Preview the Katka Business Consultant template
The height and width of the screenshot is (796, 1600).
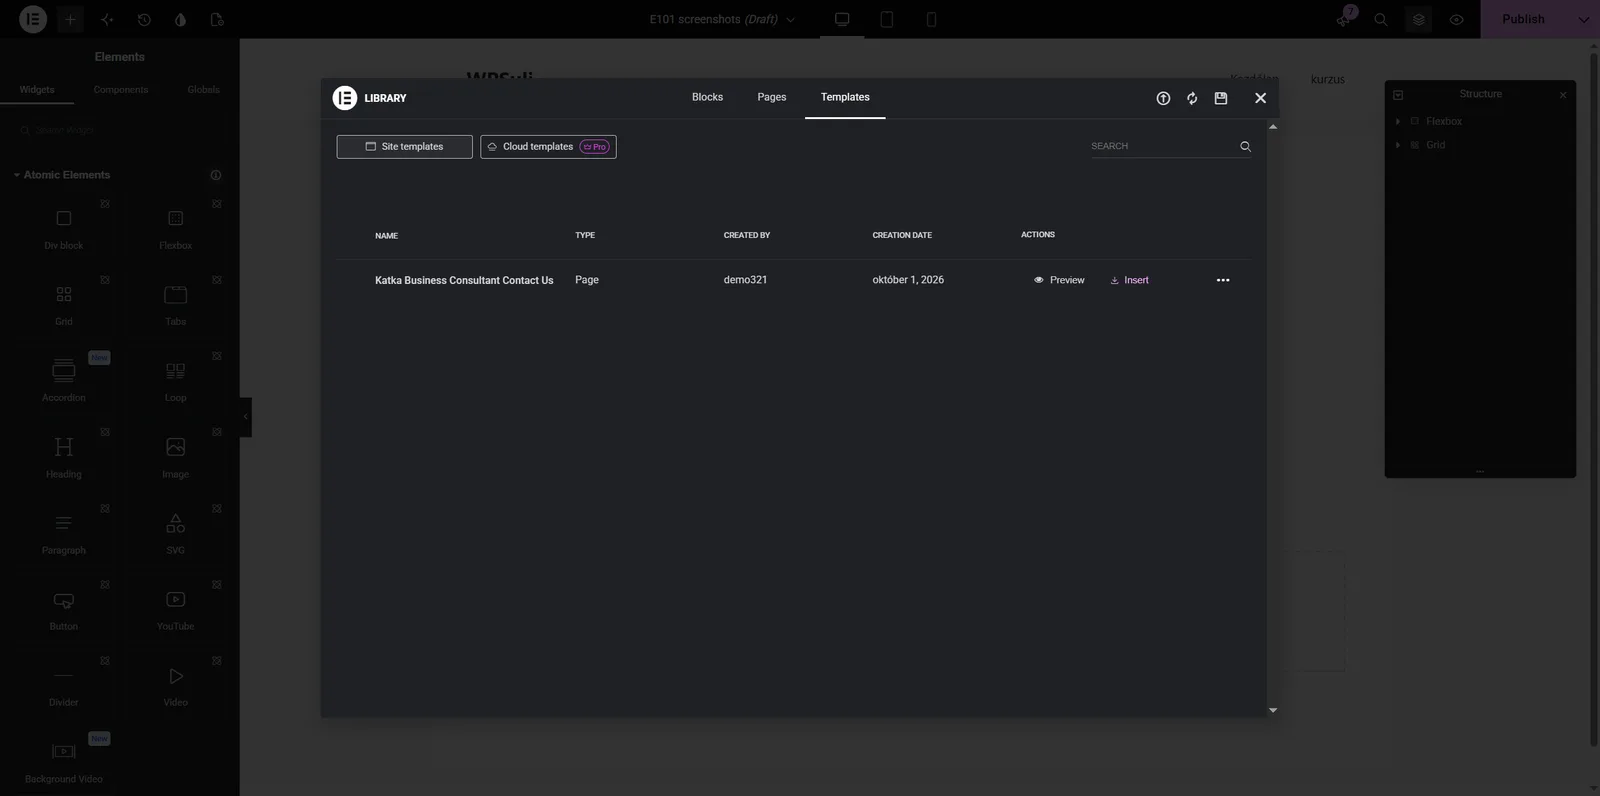1059,280
